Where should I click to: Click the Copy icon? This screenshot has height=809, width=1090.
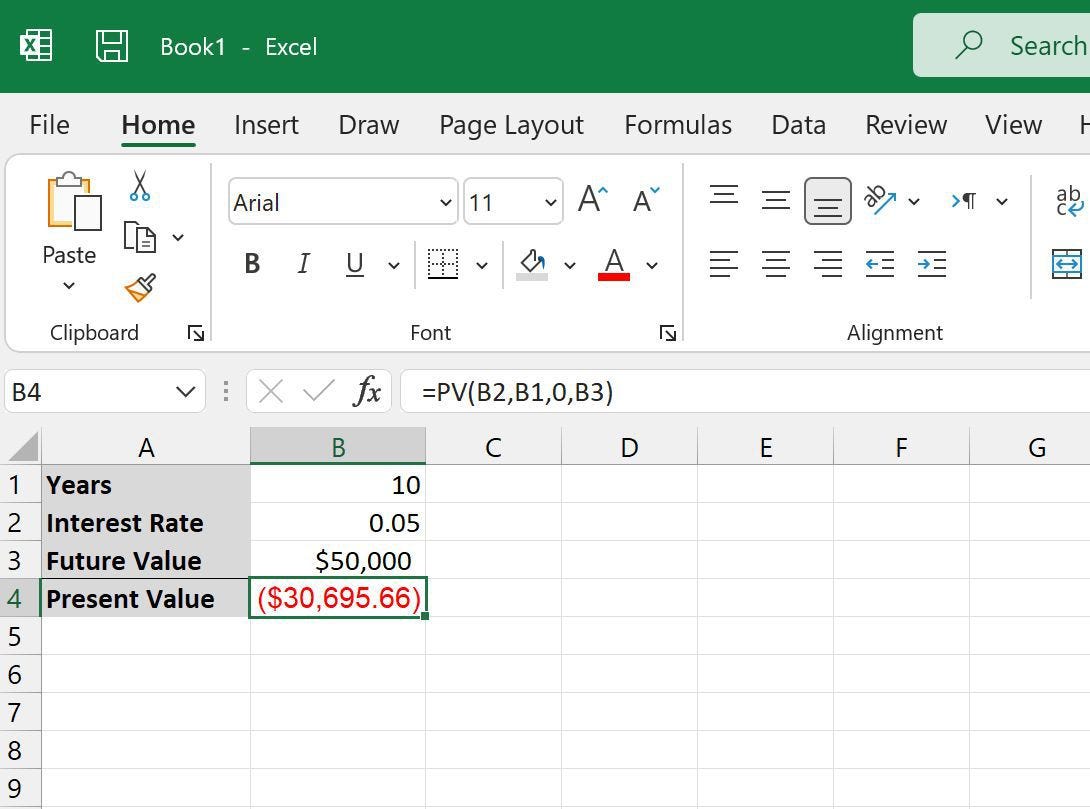pyautogui.click(x=138, y=237)
